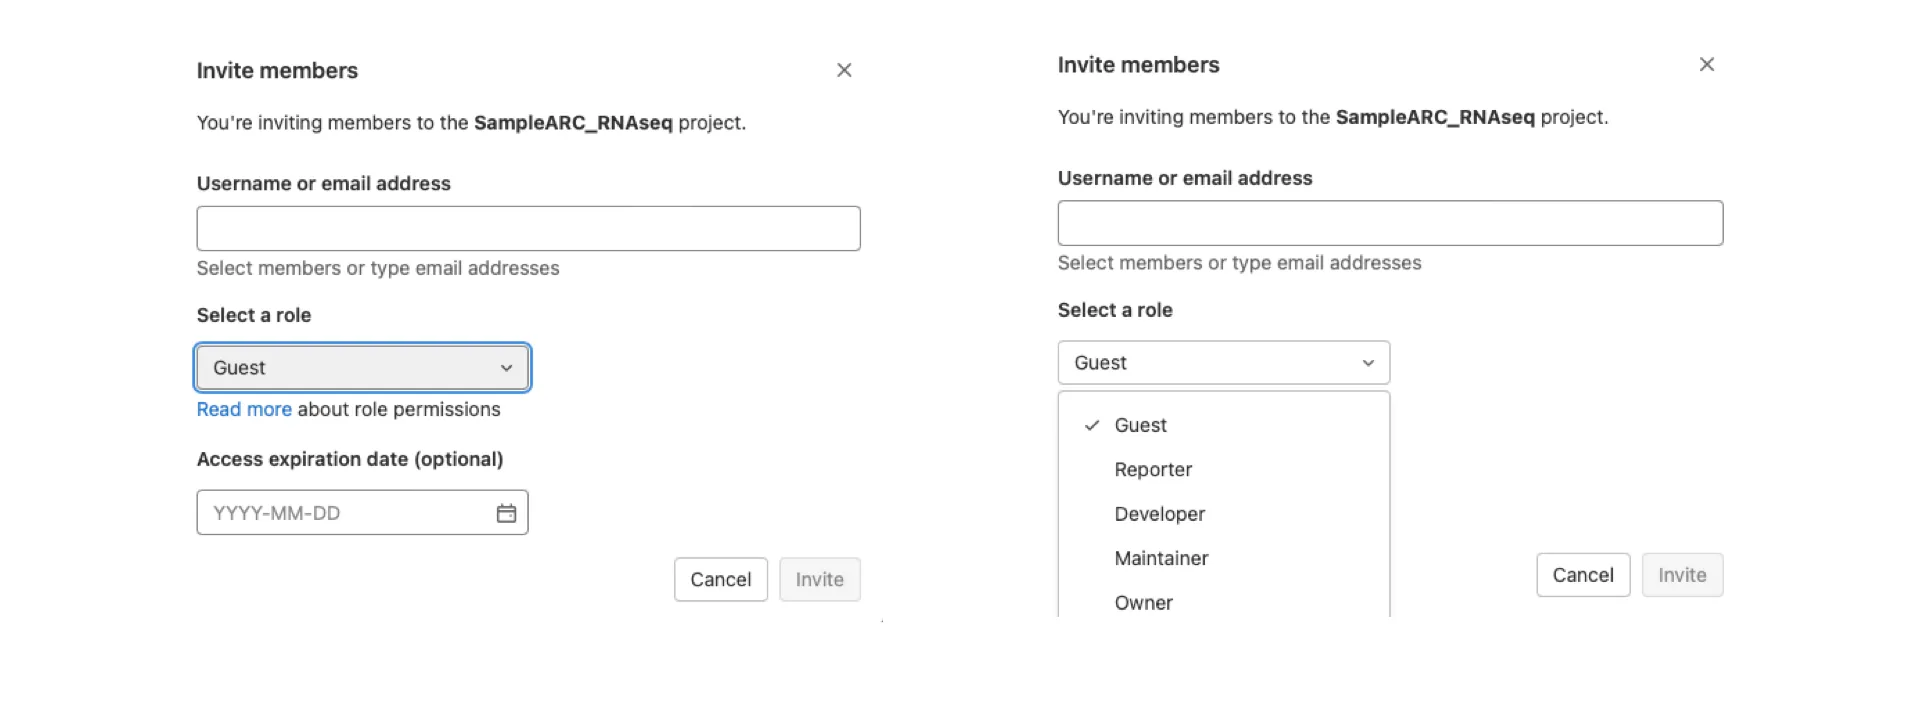Click the username field in right dialog

pos(1390,223)
